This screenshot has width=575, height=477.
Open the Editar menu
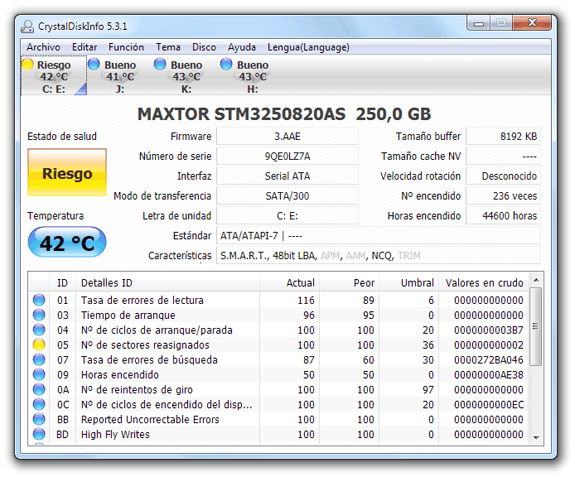(x=84, y=47)
